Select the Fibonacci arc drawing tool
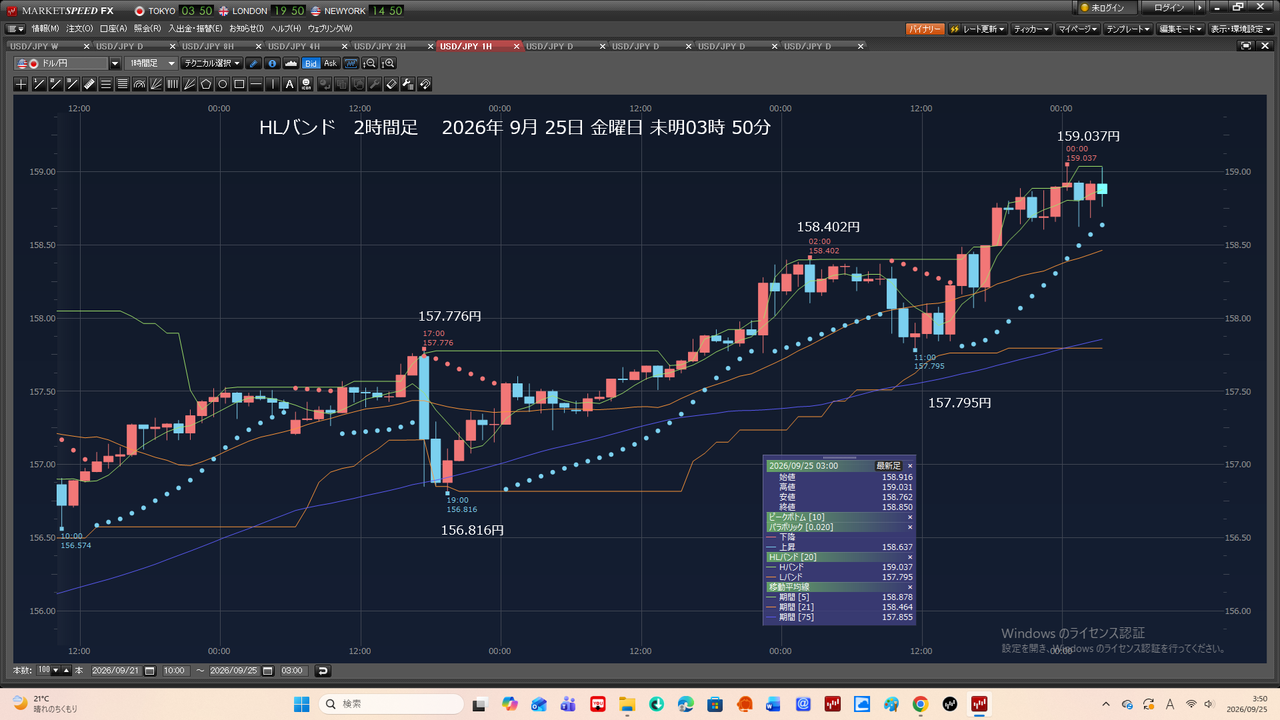 tap(139, 84)
